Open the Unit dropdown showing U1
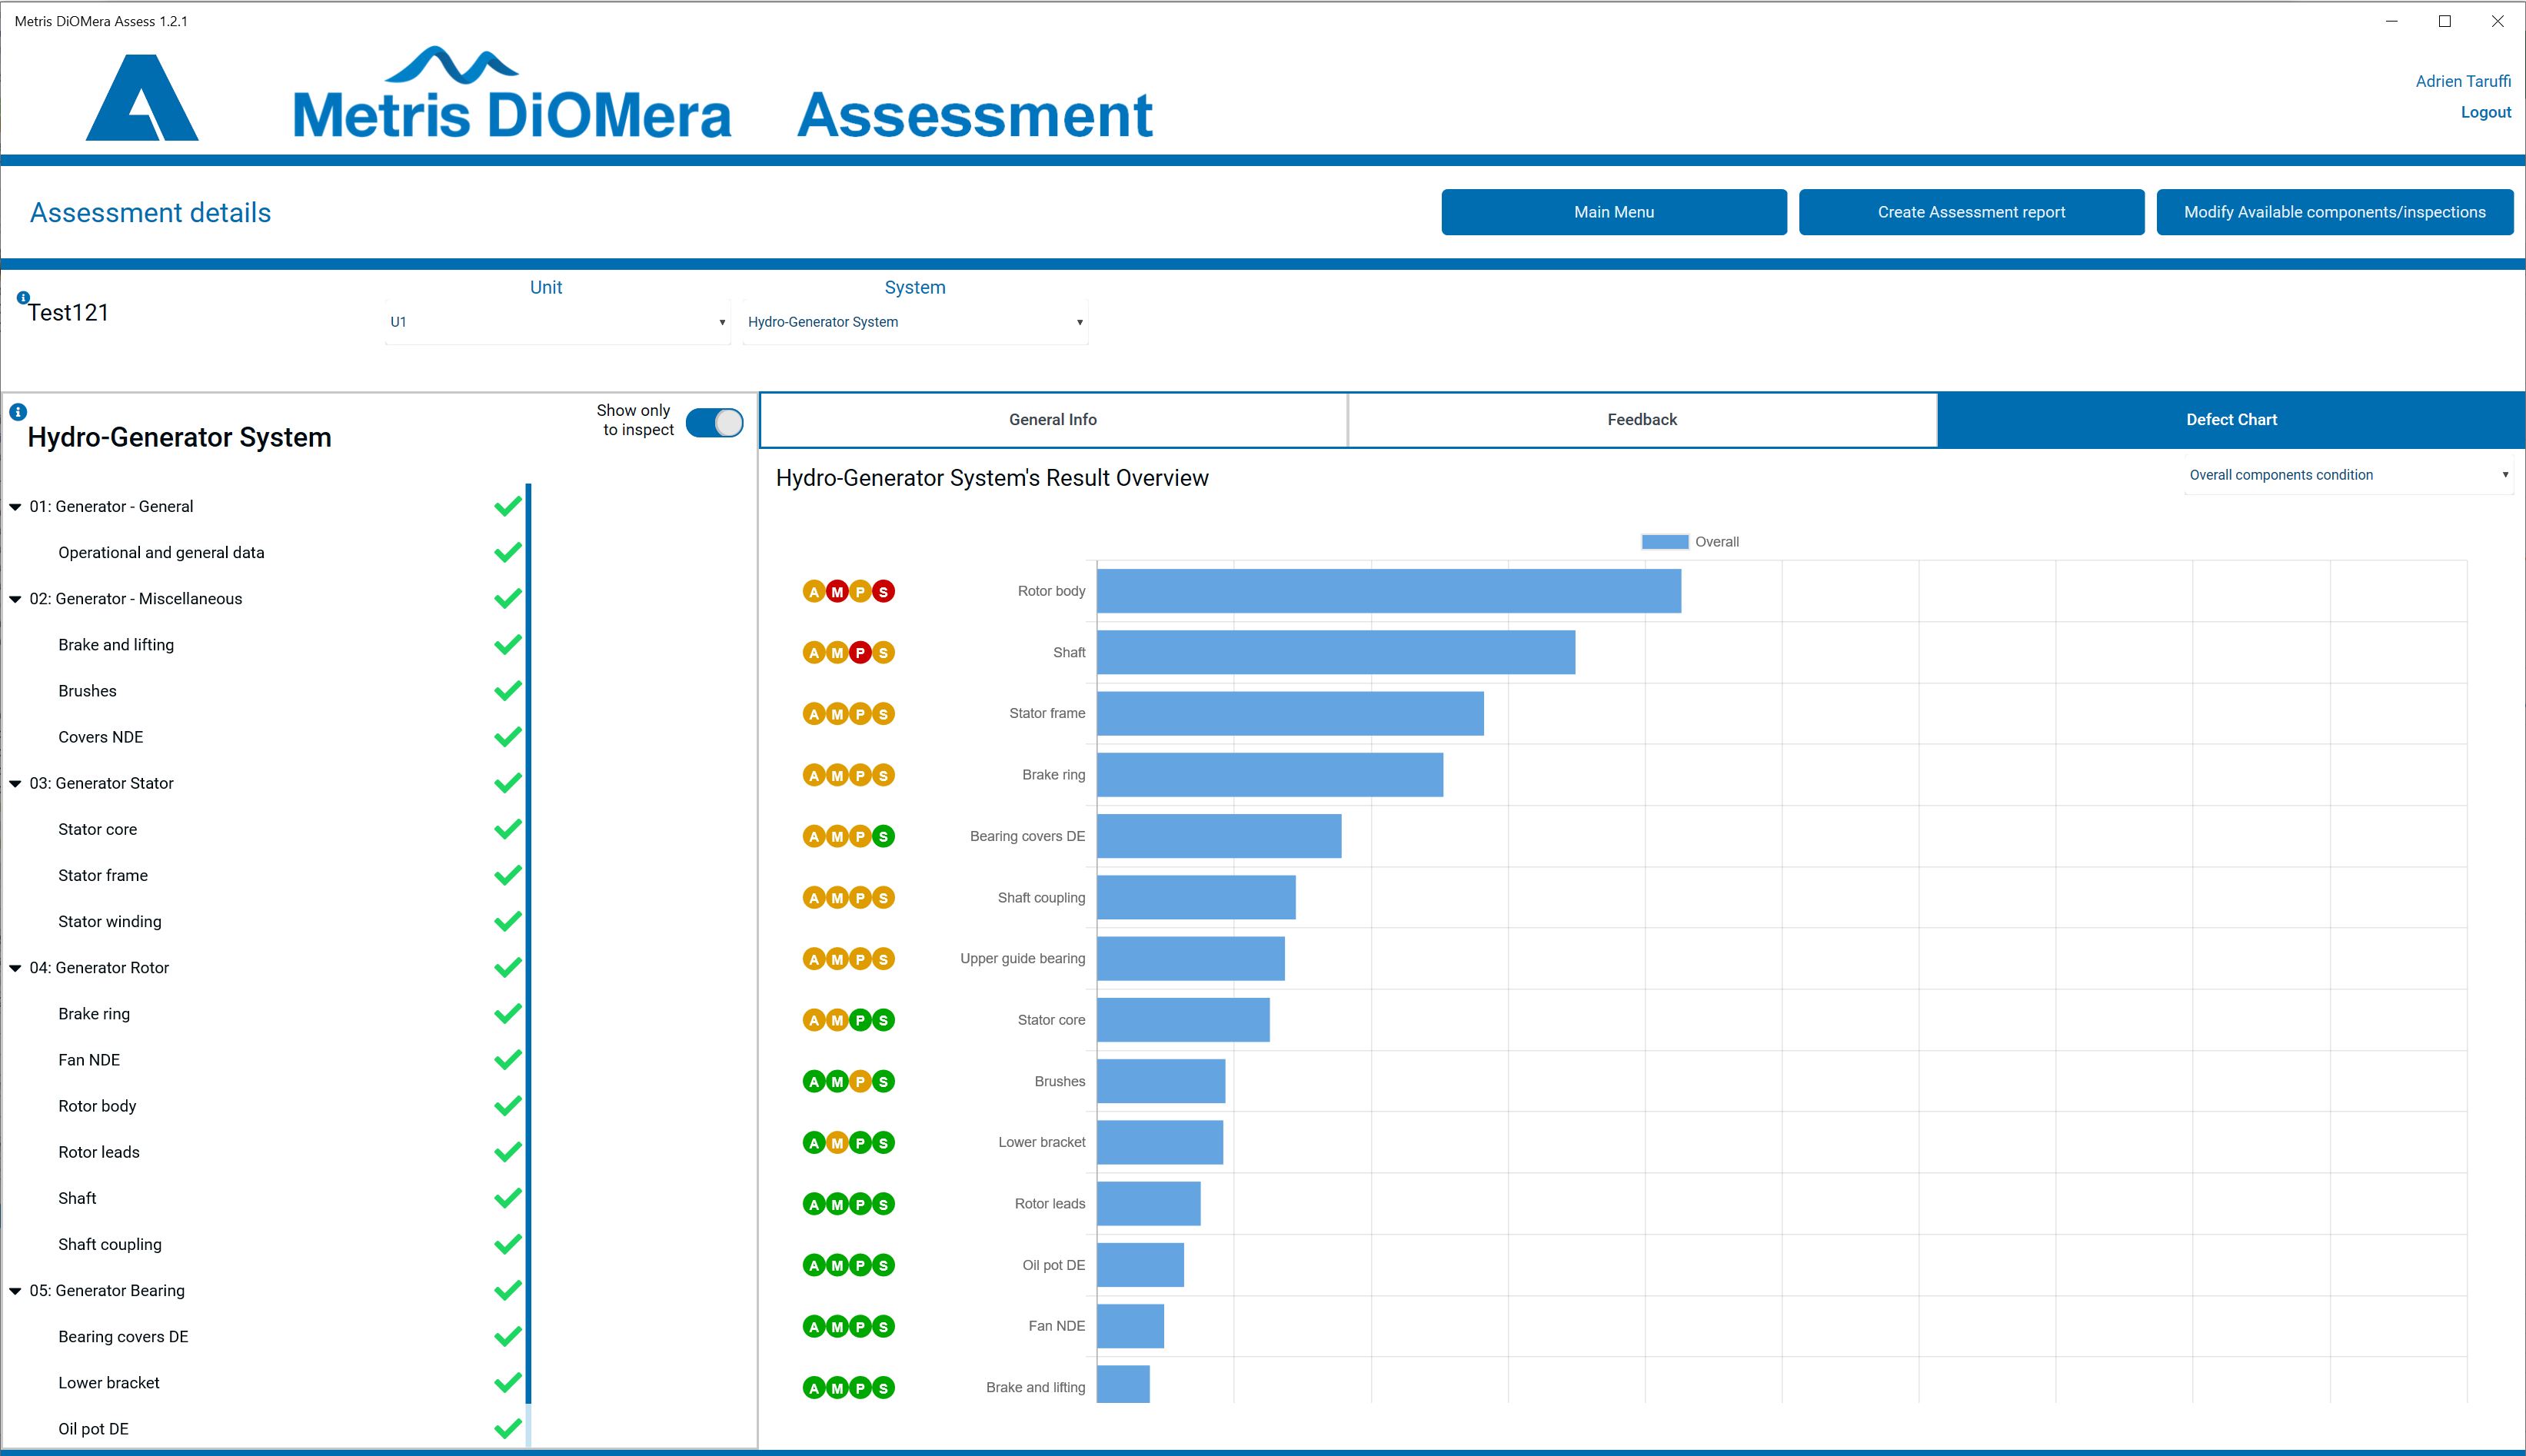The width and height of the screenshot is (2526, 1456). 557,322
